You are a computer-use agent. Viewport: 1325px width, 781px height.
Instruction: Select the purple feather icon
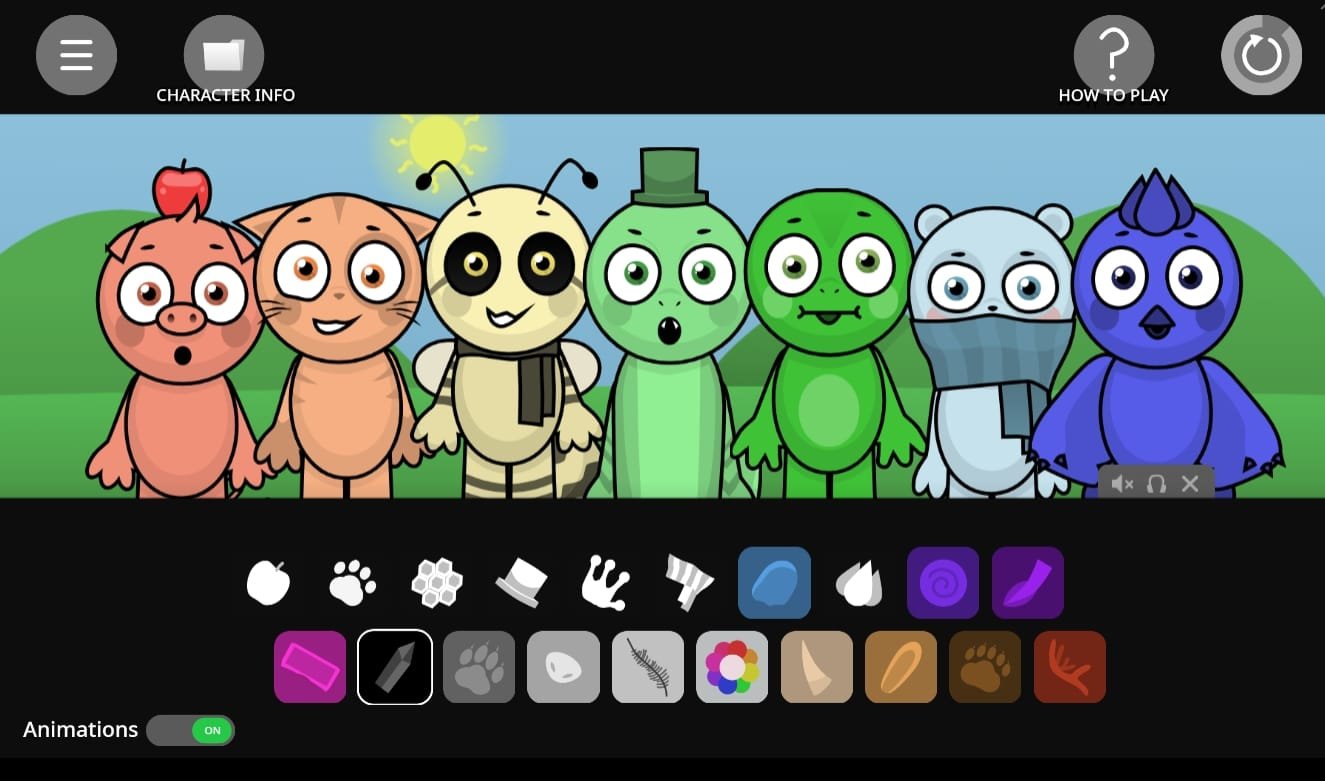point(1028,583)
